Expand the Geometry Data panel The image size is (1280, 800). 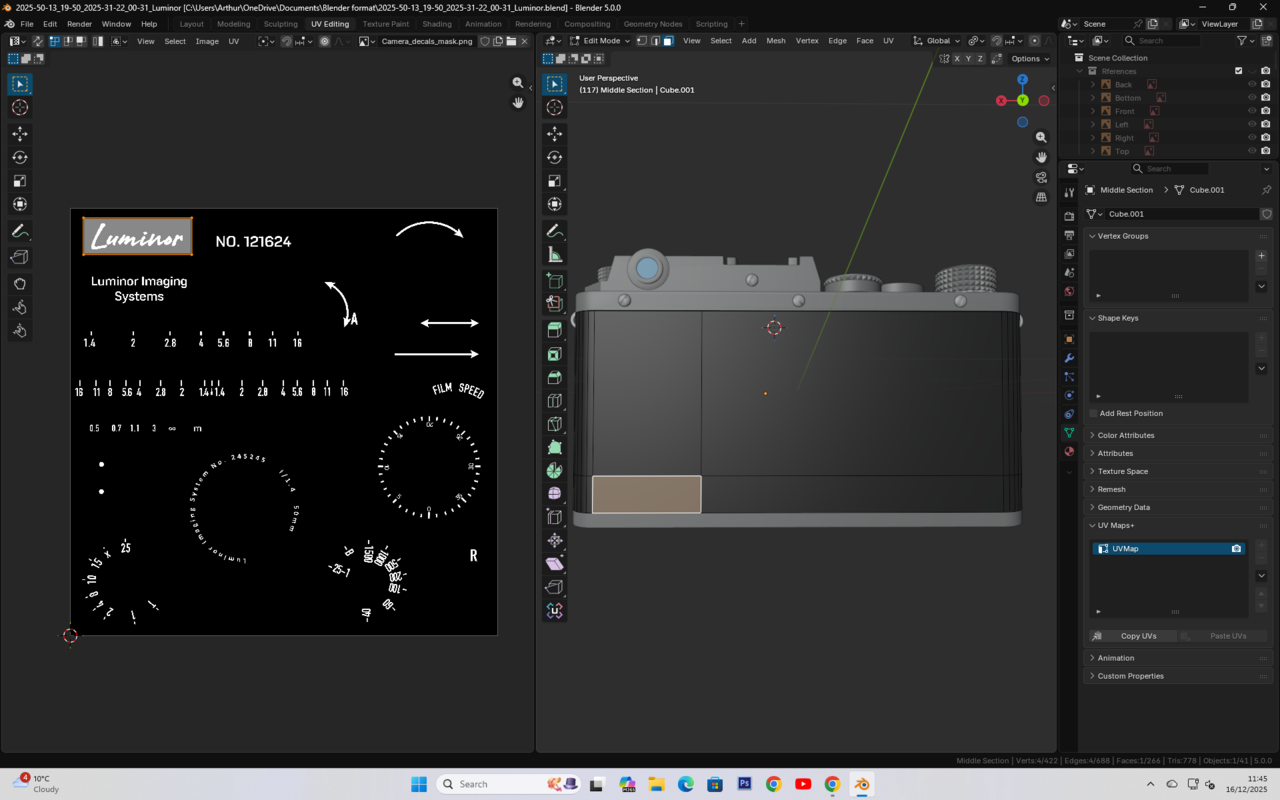coord(1123,507)
